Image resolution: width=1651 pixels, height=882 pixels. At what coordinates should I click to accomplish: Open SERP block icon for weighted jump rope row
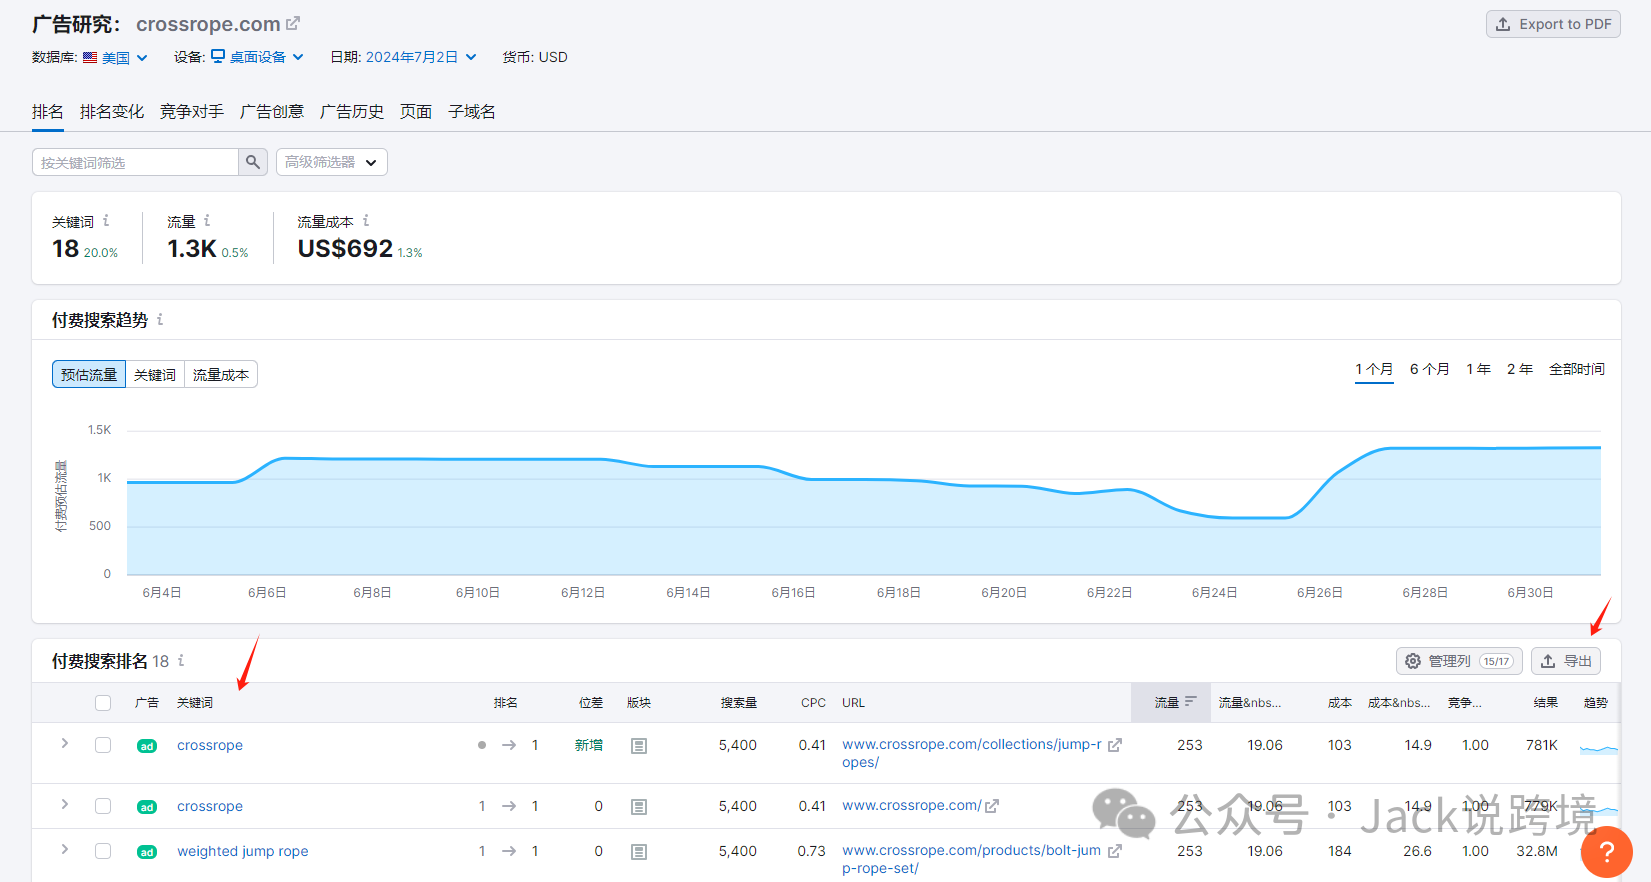(x=639, y=852)
